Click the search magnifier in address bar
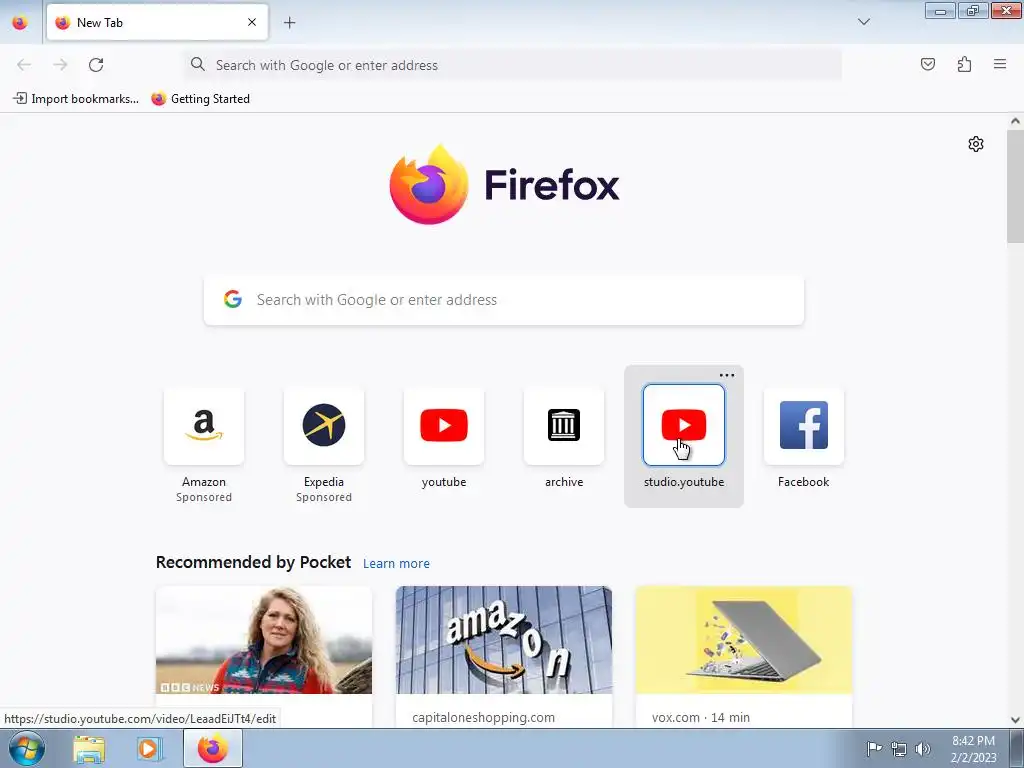This screenshot has width=1024, height=768. 198,64
